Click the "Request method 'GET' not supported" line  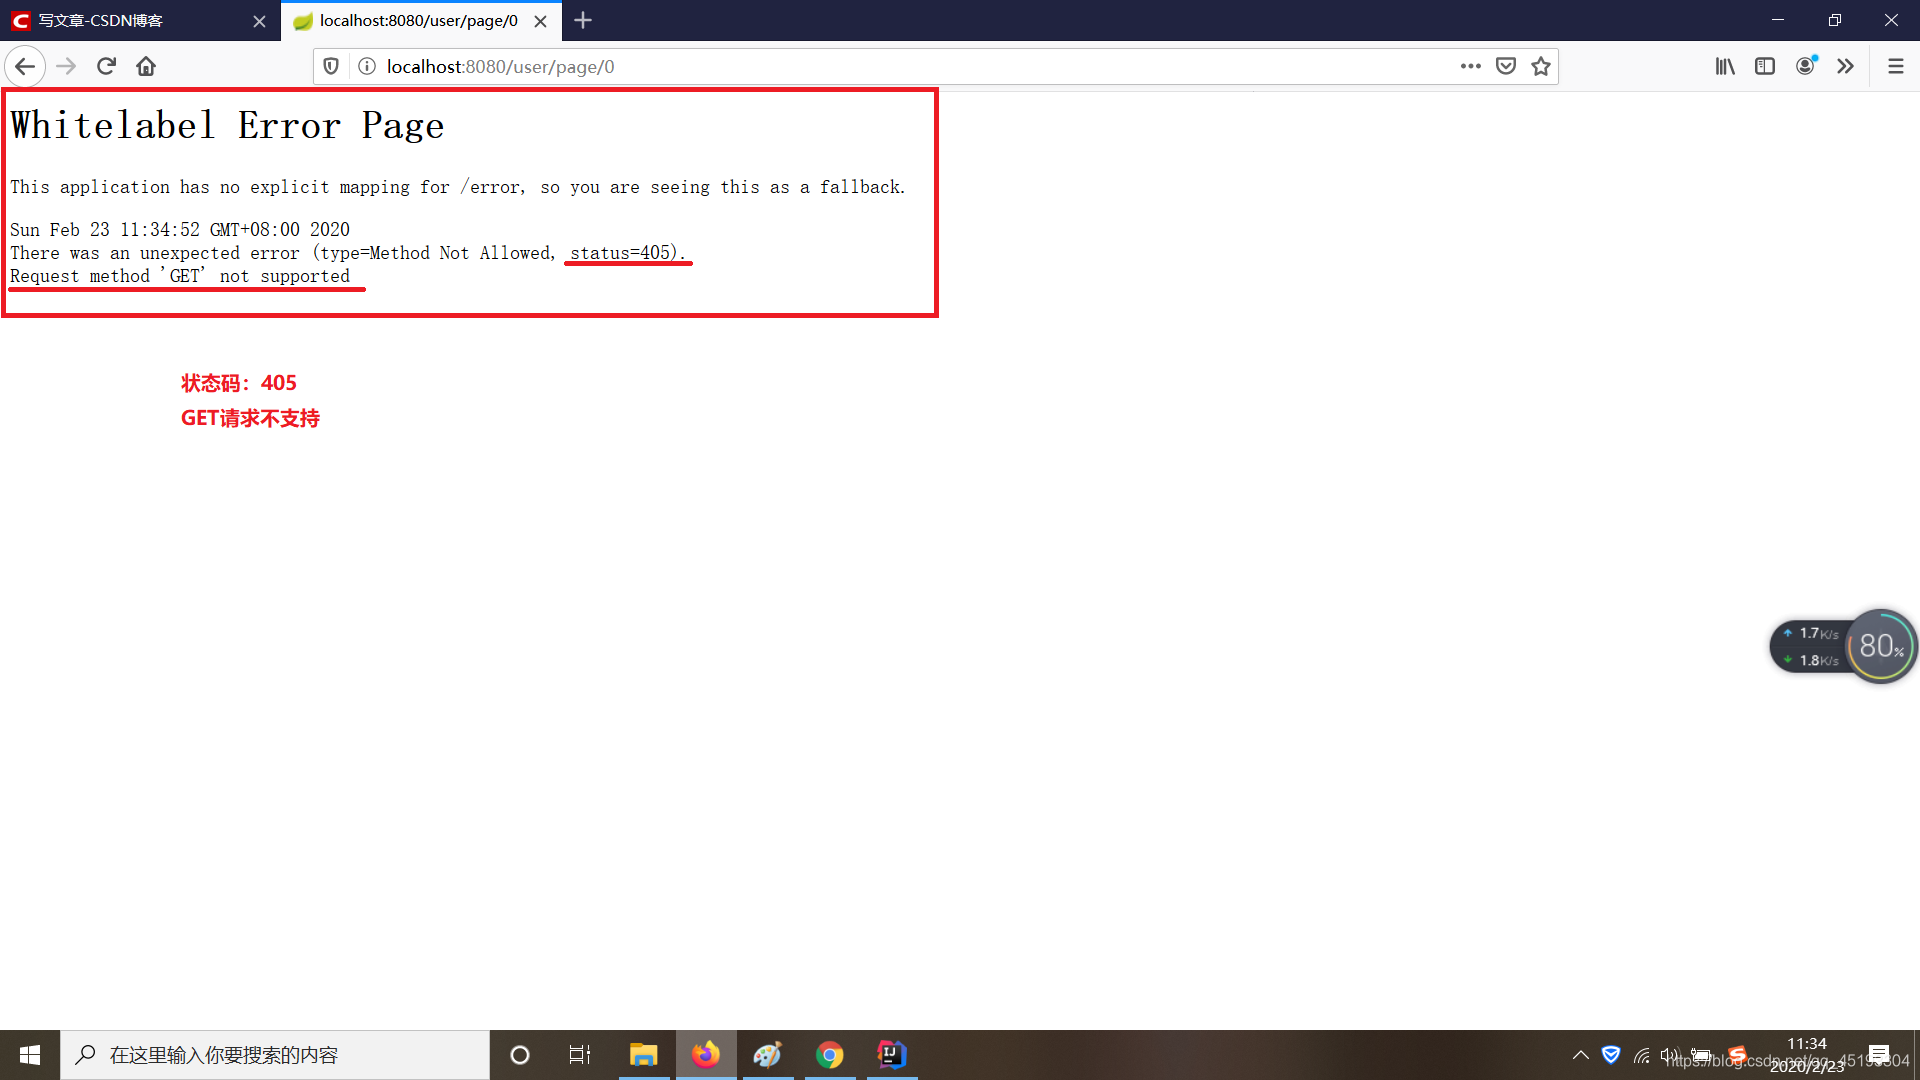click(180, 276)
